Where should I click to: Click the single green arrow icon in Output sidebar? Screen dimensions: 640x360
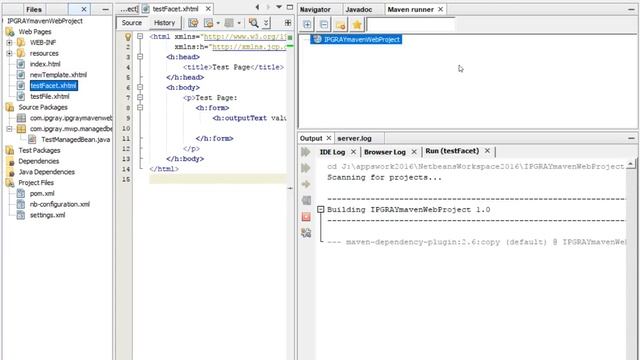click(306, 184)
